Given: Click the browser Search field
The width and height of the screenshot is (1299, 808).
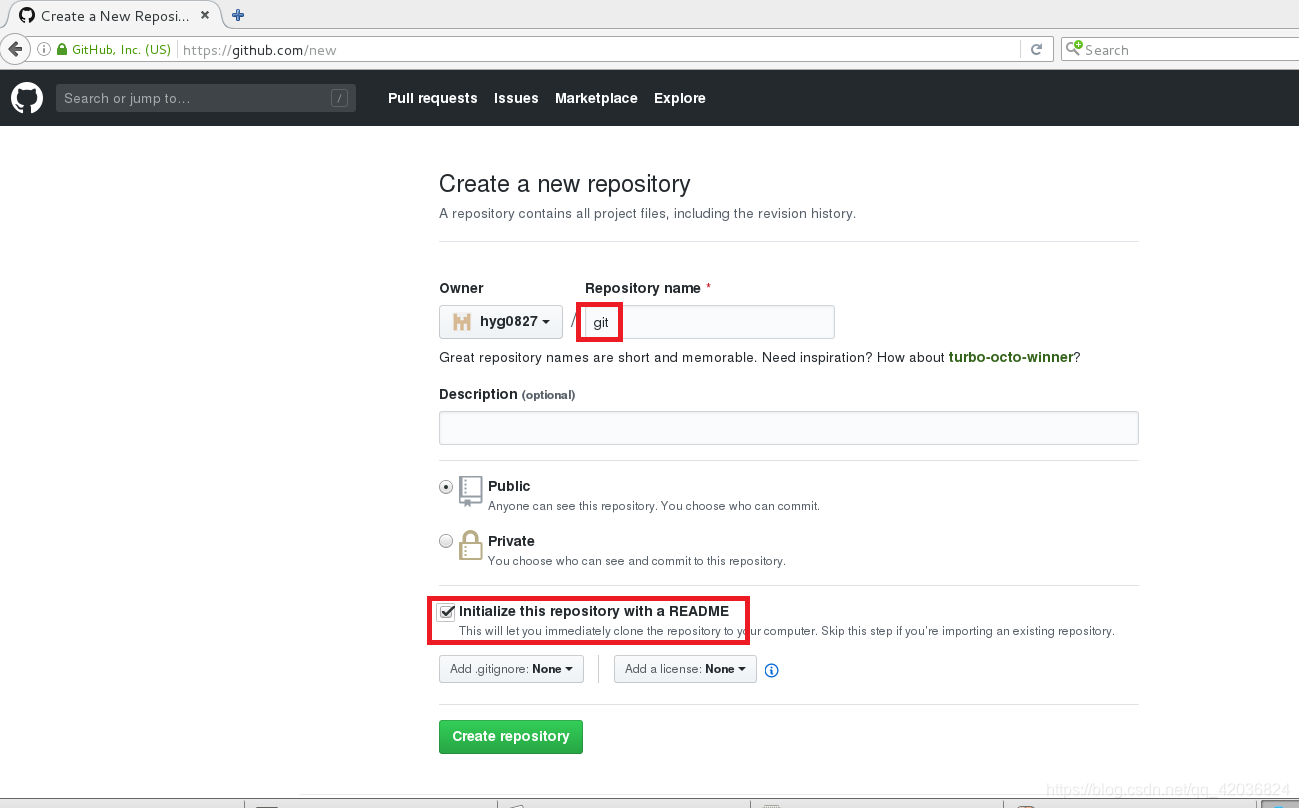Looking at the screenshot, I should click(x=1180, y=49).
